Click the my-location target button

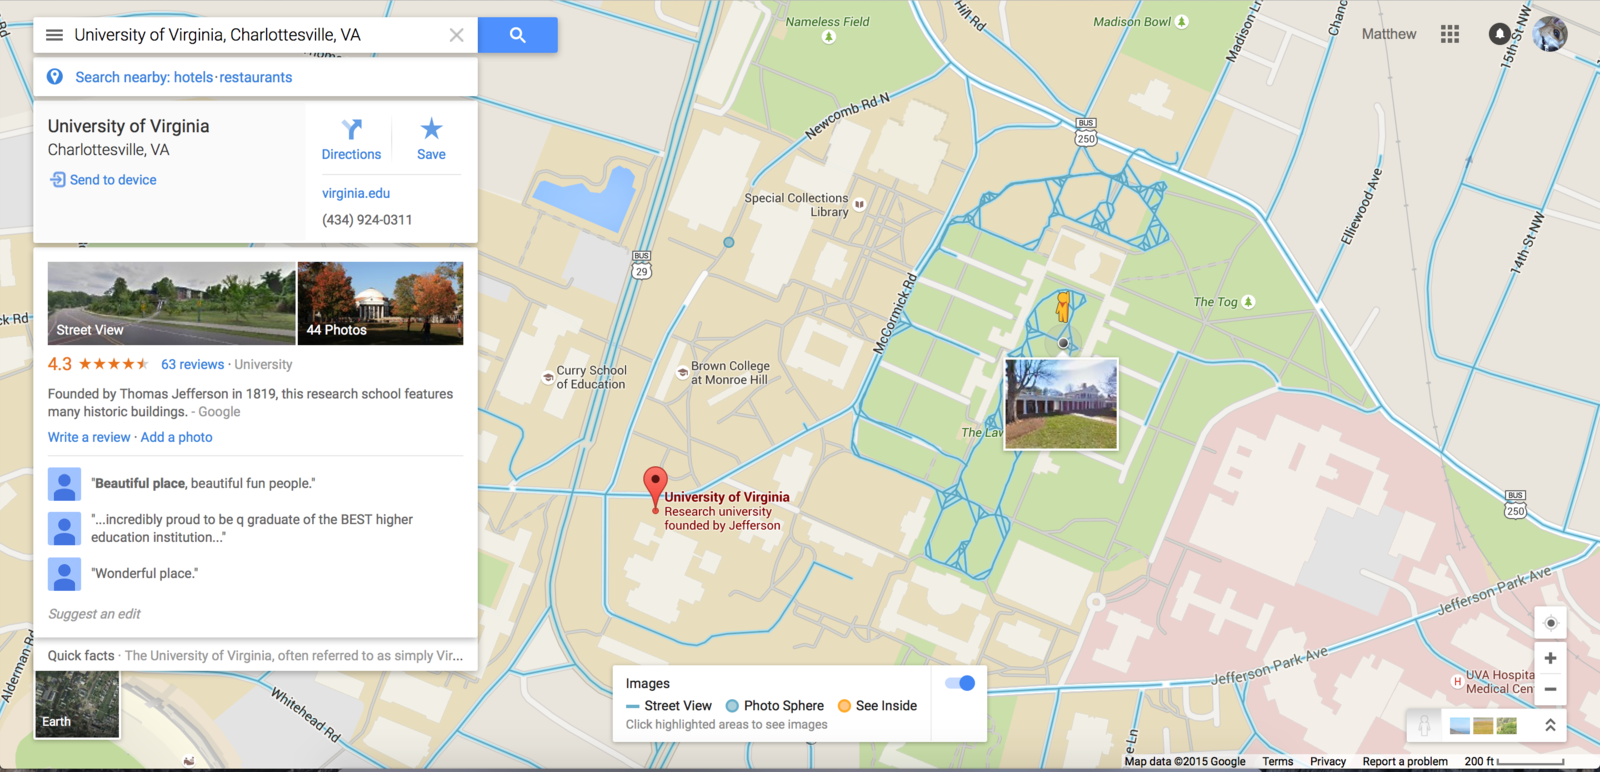1550,623
